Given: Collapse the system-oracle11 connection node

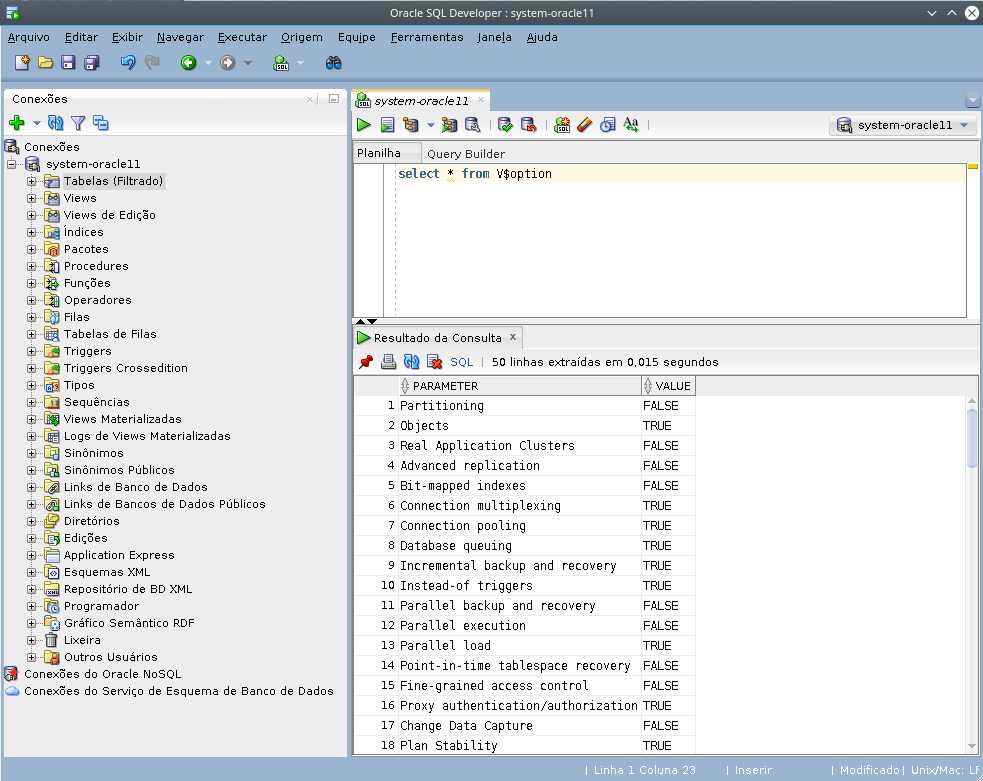Looking at the screenshot, I should 11,164.
